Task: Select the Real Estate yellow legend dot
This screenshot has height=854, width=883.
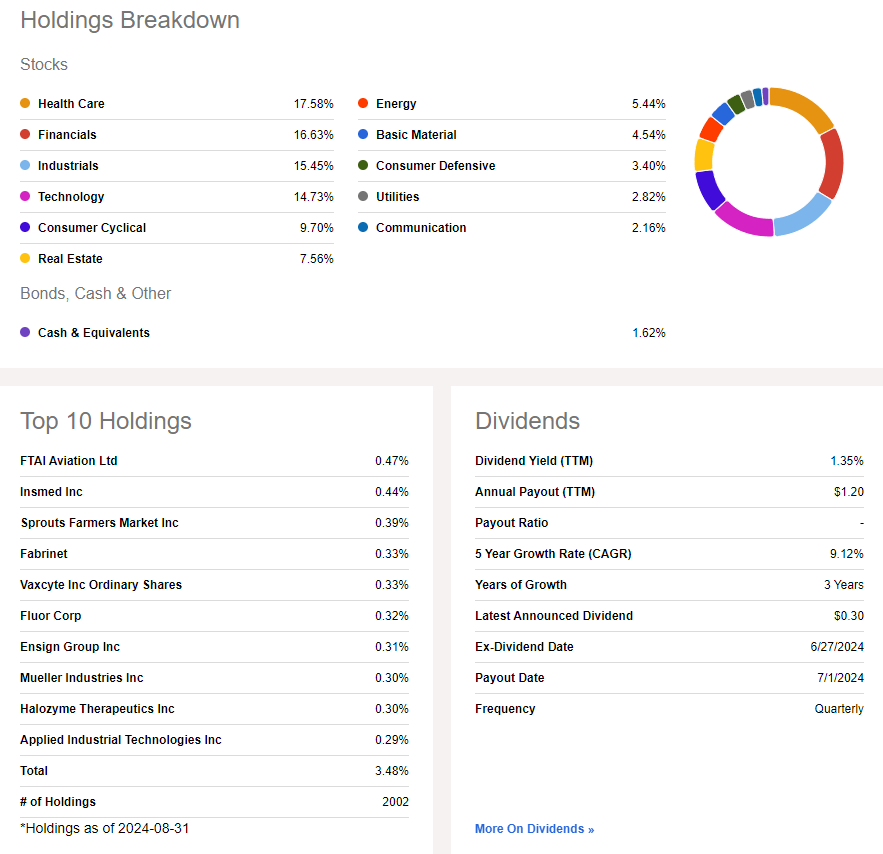Action: [x=25, y=259]
